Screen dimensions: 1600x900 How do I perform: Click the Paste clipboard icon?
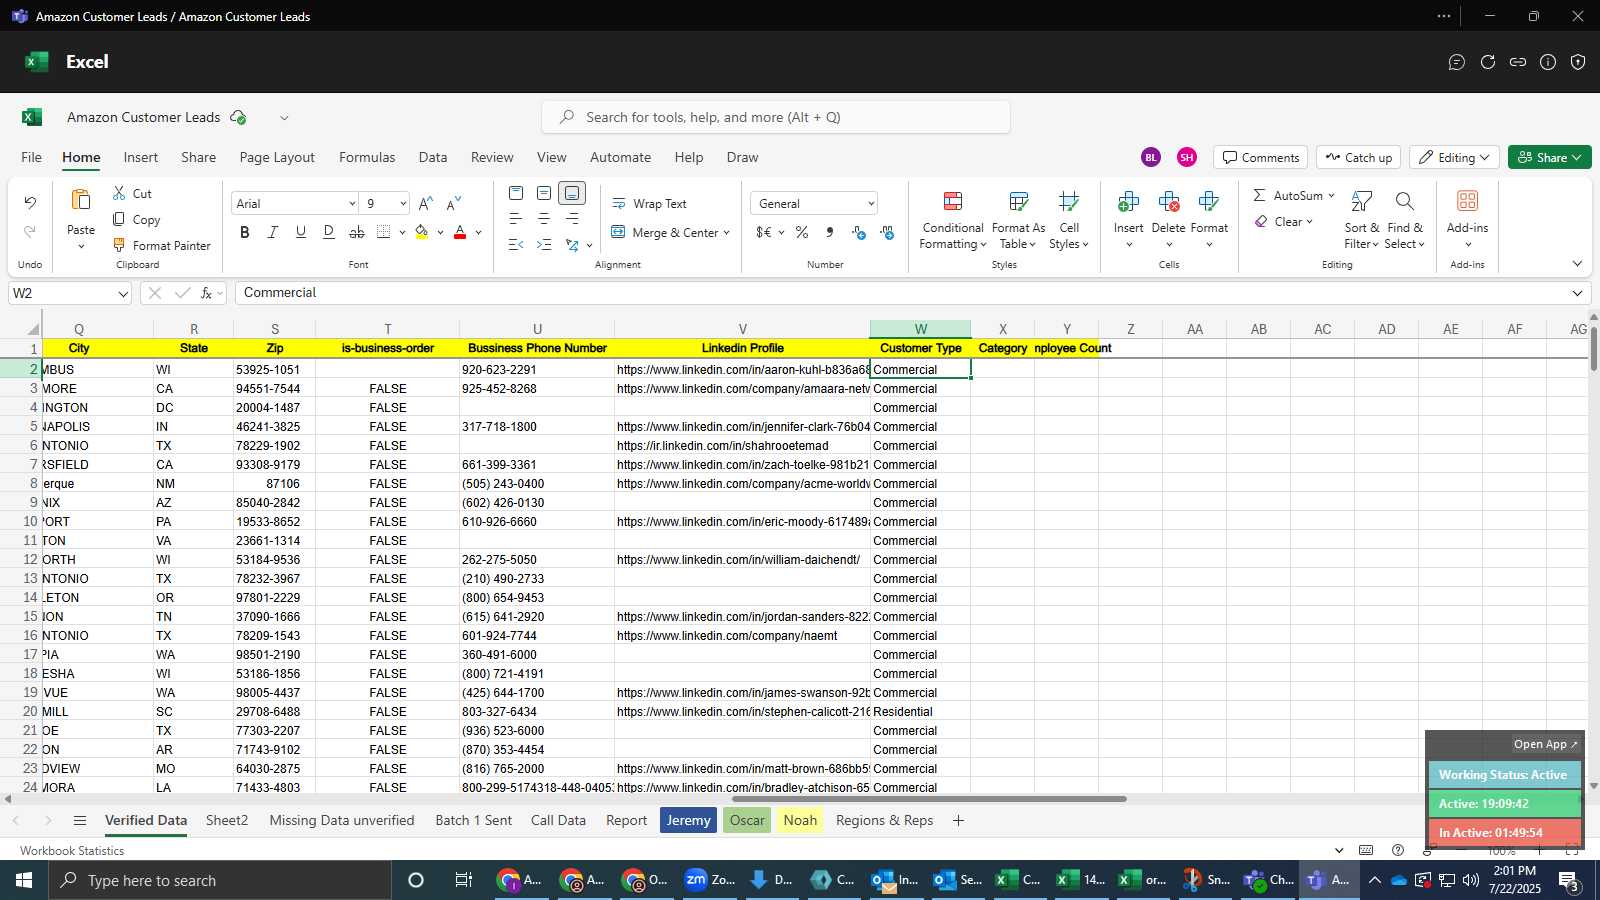[x=81, y=201]
